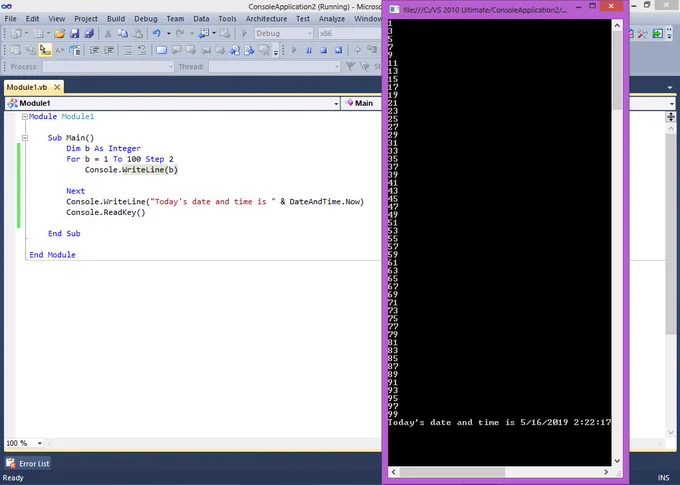Click the console window system menu icon
This screenshot has width=680, height=485.
(394, 9)
